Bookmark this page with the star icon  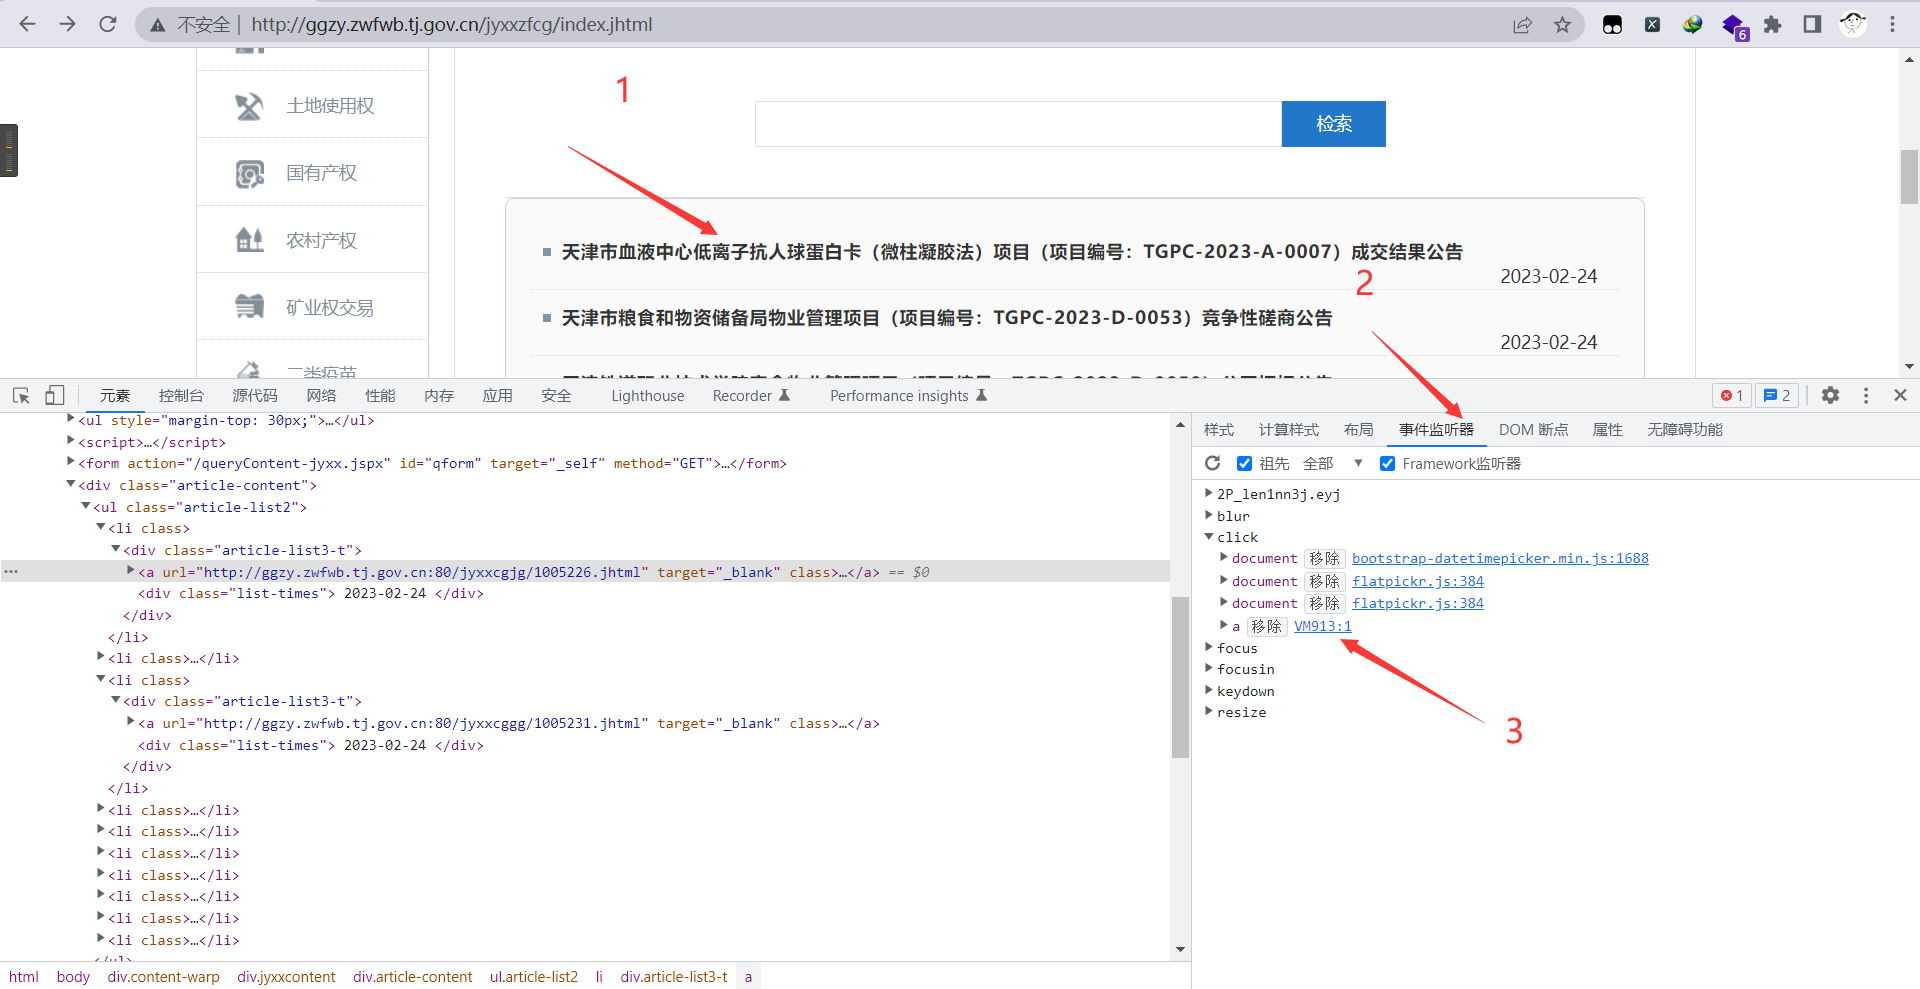click(x=1562, y=25)
